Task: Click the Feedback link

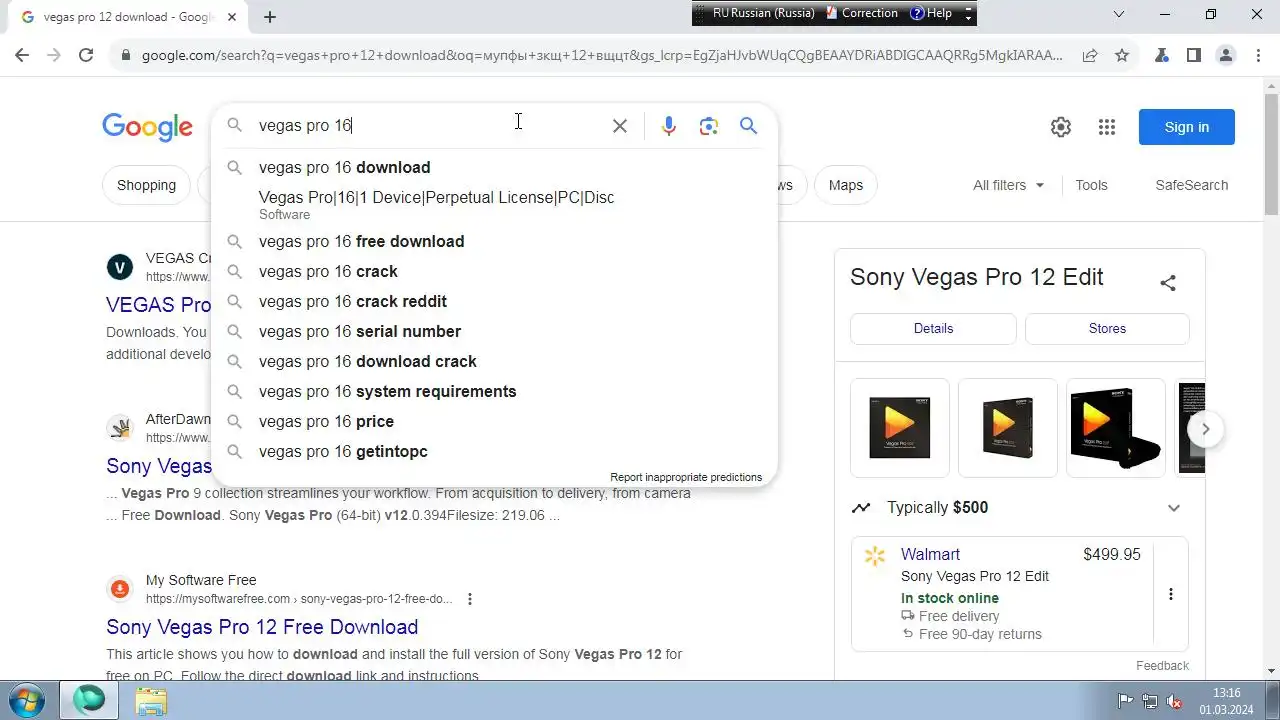Action: point(1162,666)
